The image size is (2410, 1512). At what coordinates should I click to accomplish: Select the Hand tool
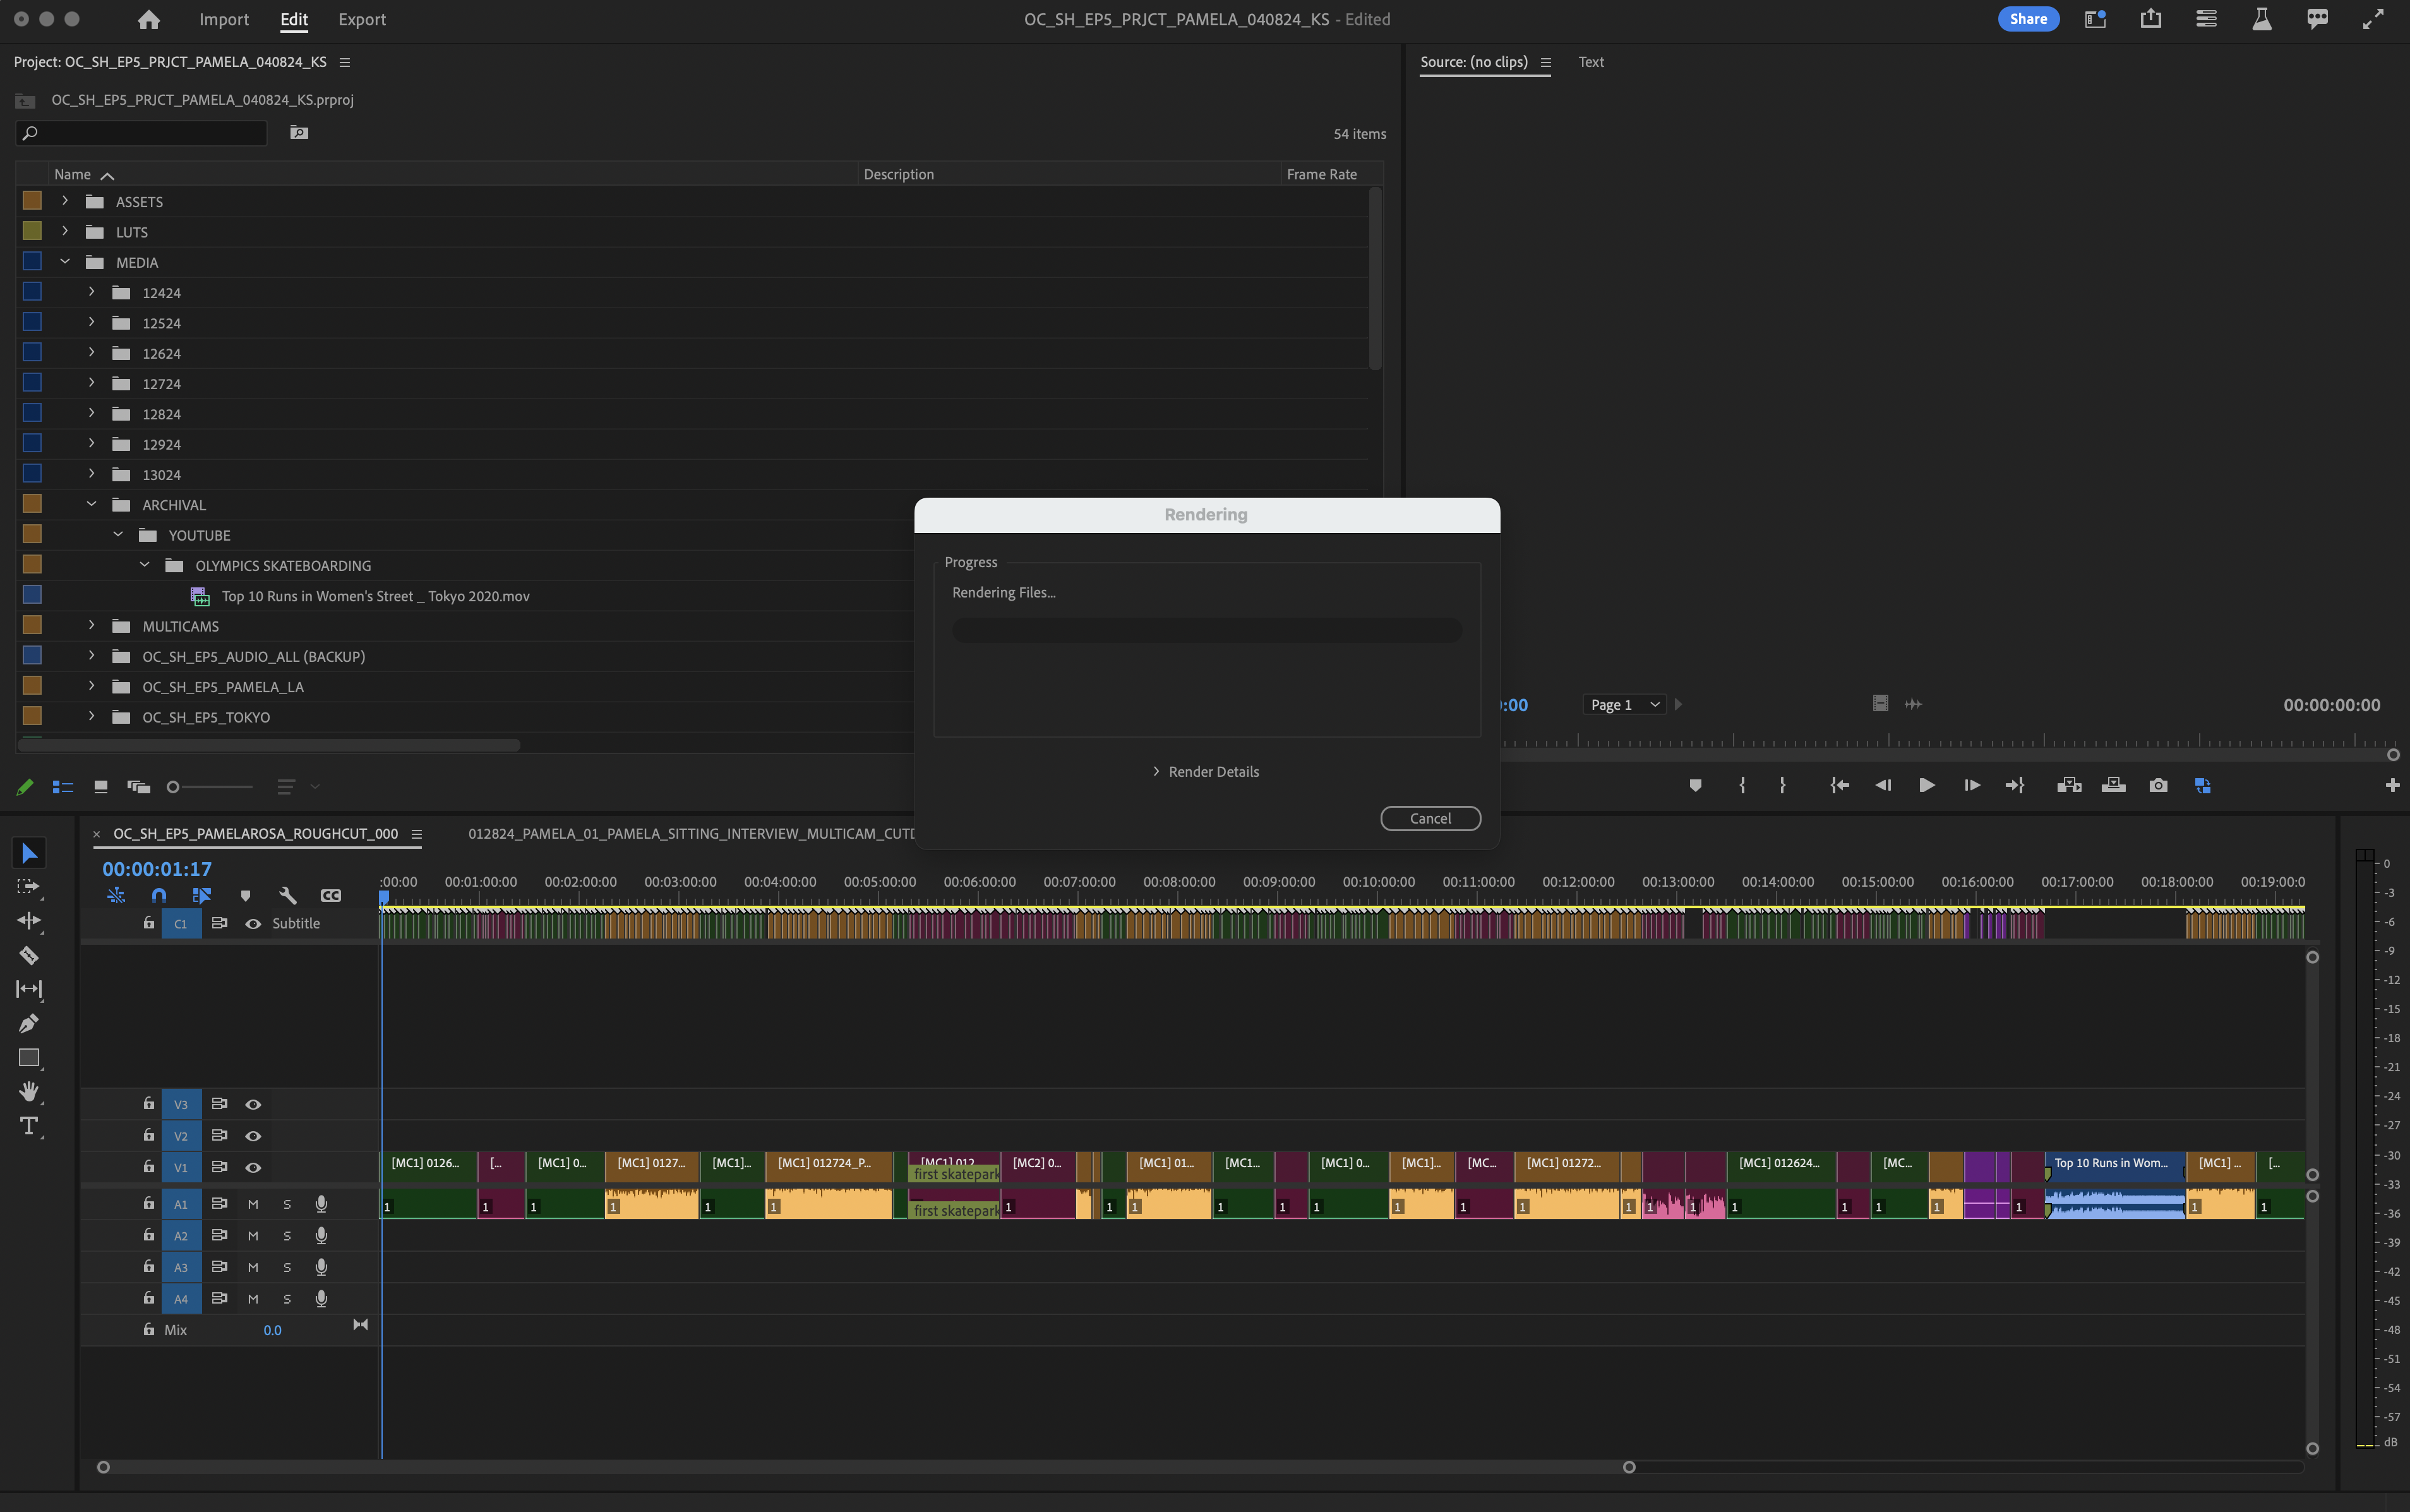click(x=29, y=1091)
